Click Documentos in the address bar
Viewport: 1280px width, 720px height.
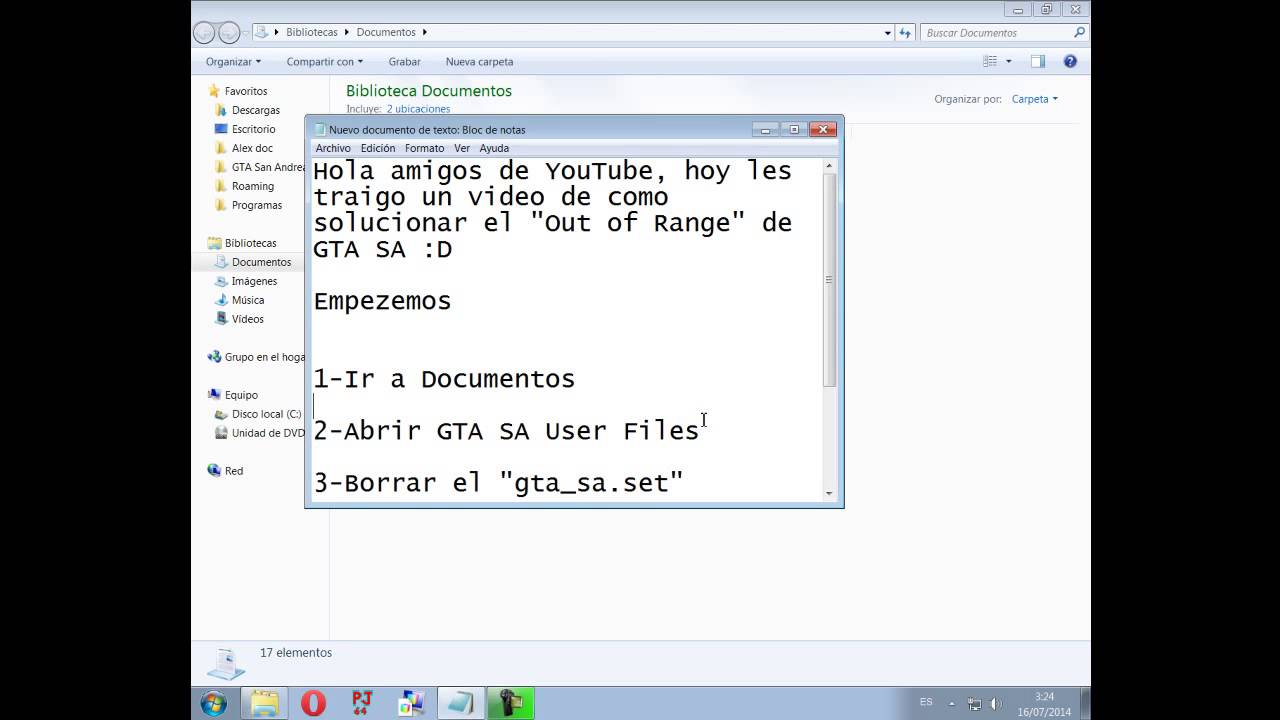pyautogui.click(x=386, y=32)
